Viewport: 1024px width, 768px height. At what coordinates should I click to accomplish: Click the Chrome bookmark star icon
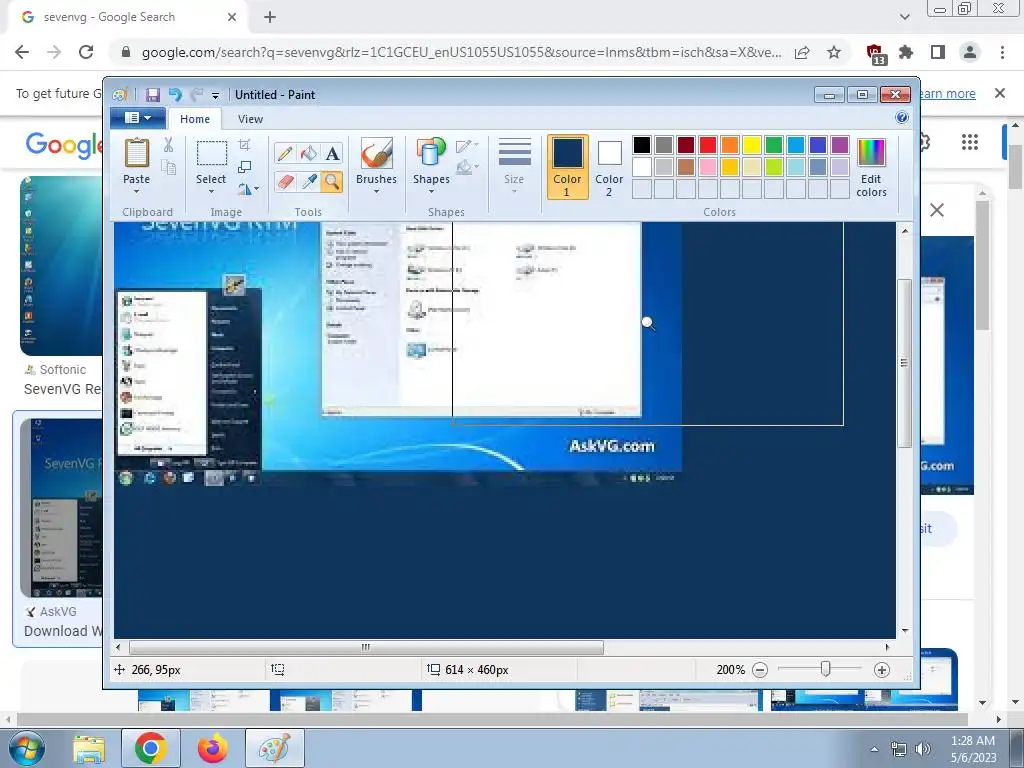click(x=834, y=52)
